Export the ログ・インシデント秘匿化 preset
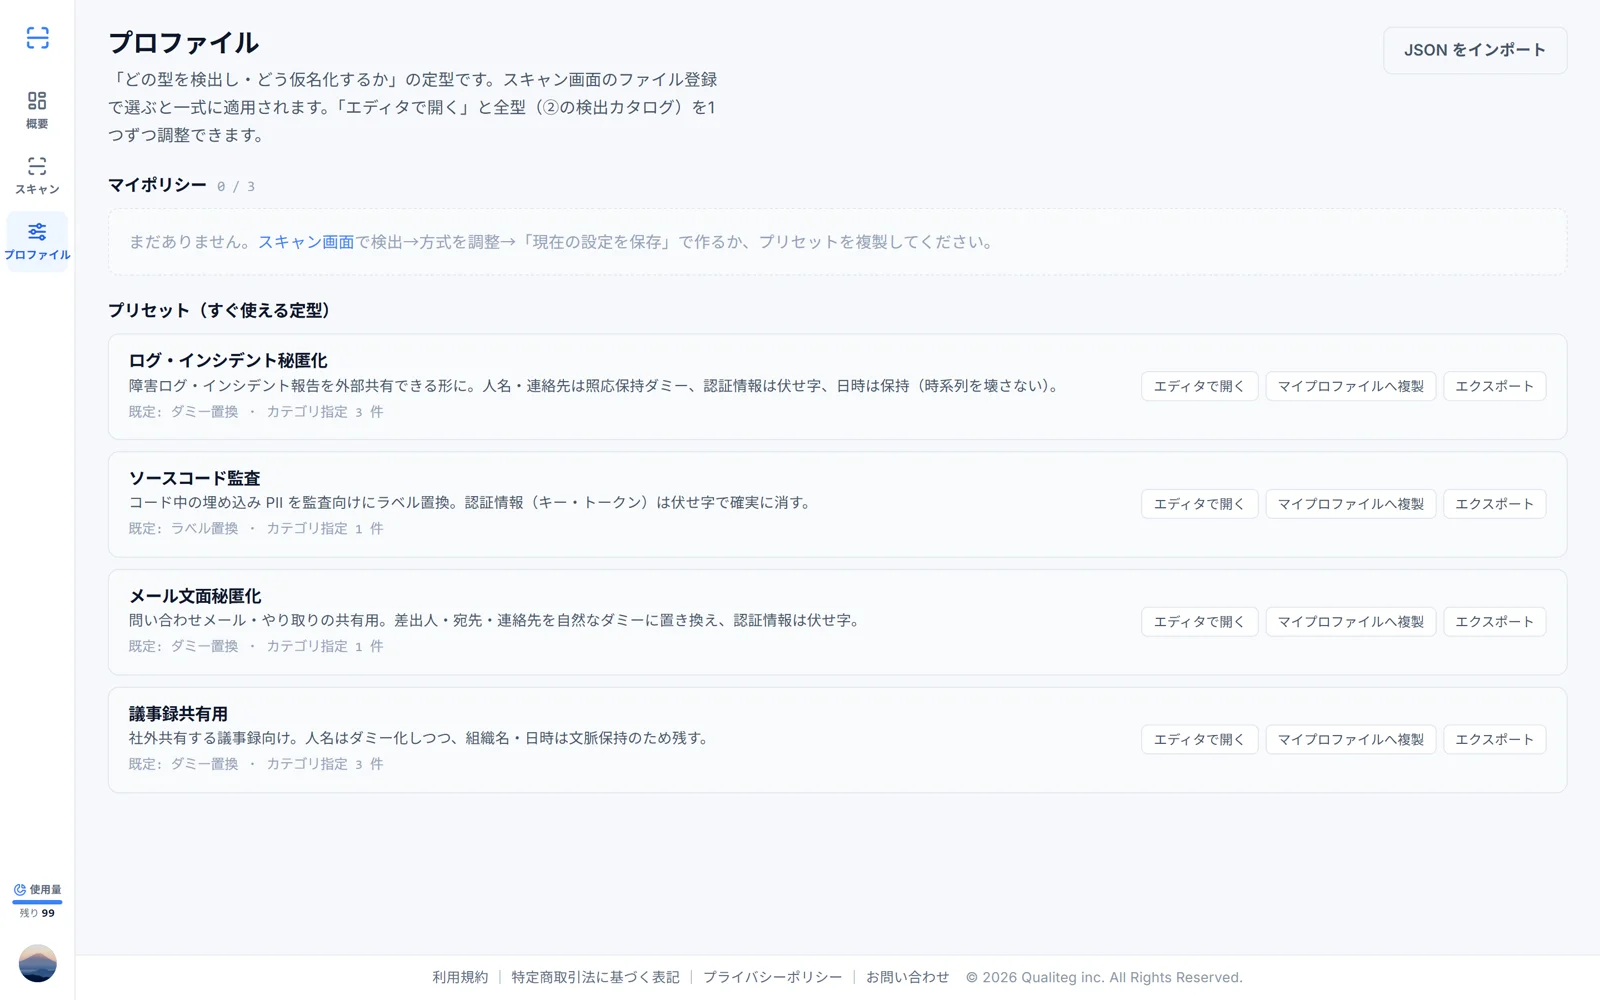The width and height of the screenshot is (1600, 1000). click(x=1494, y=386)
